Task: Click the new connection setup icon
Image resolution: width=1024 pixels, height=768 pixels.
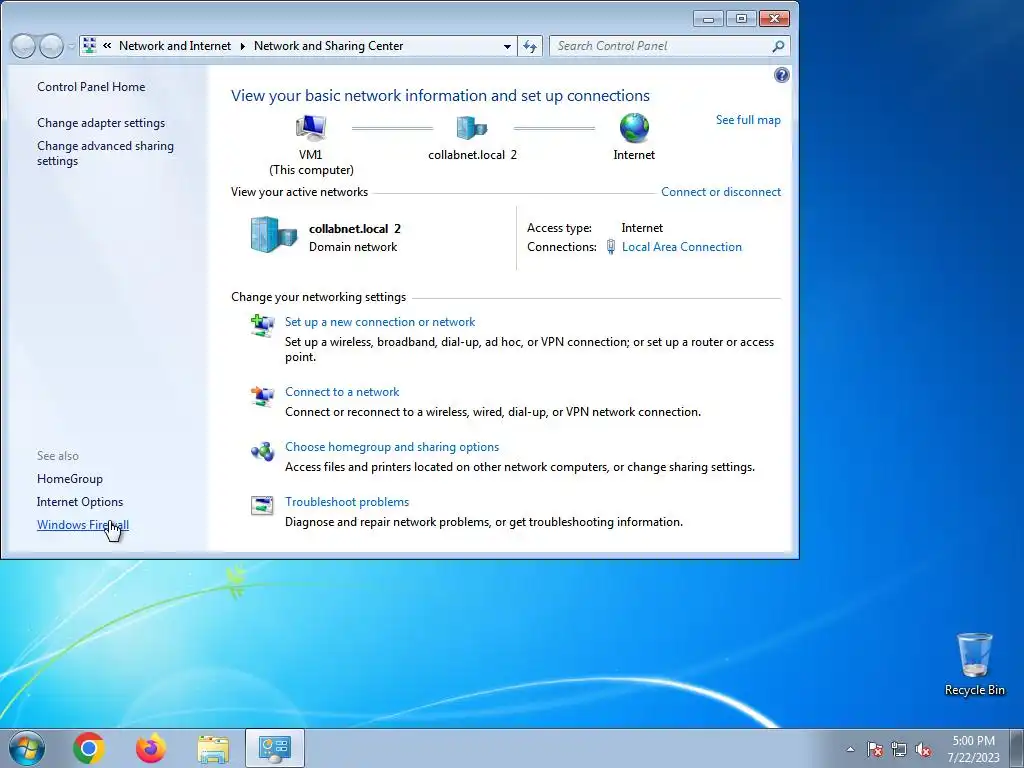Action: [x=263, y=325]
